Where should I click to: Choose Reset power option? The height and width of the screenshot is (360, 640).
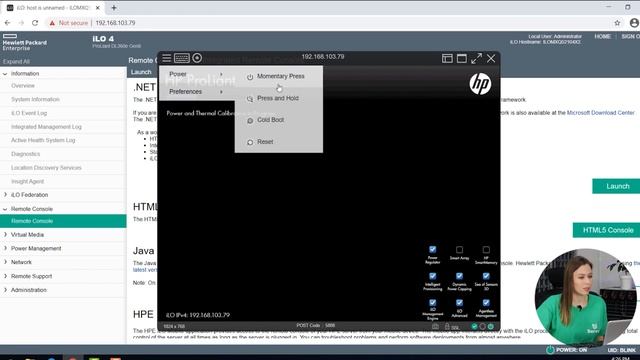pos(279,142)
